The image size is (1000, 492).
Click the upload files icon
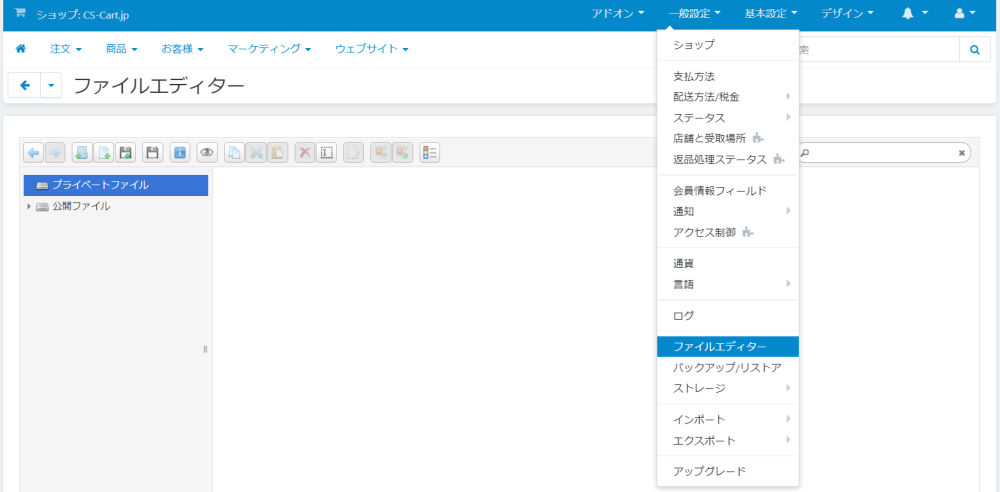tap(125, 153)
